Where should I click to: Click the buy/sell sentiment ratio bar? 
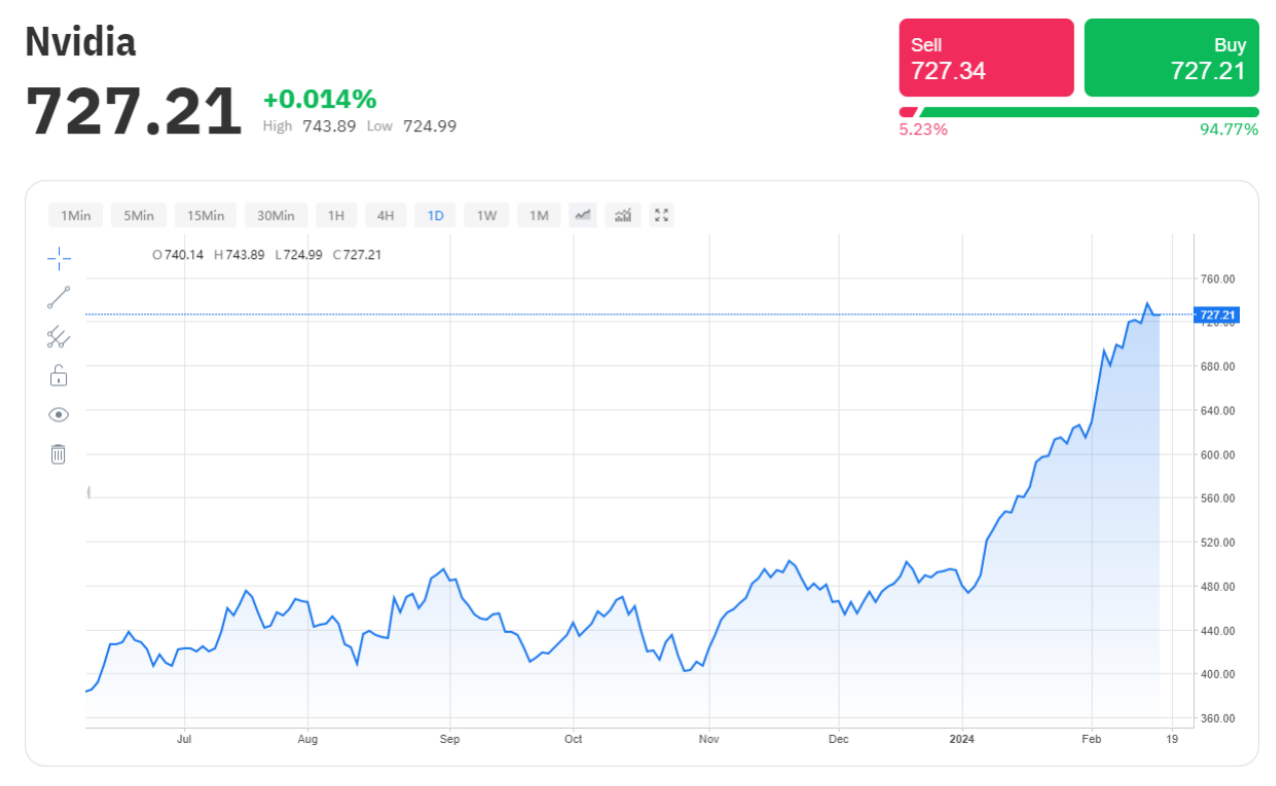click(1078, 112)
